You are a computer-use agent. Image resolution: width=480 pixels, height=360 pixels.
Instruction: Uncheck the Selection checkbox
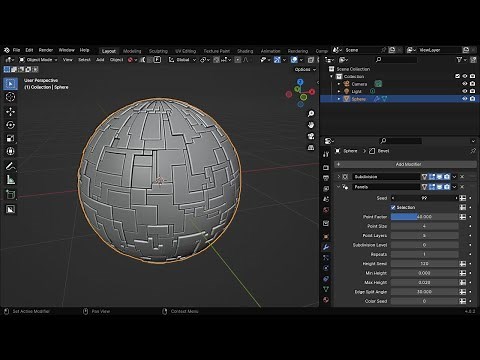[393, 207]
